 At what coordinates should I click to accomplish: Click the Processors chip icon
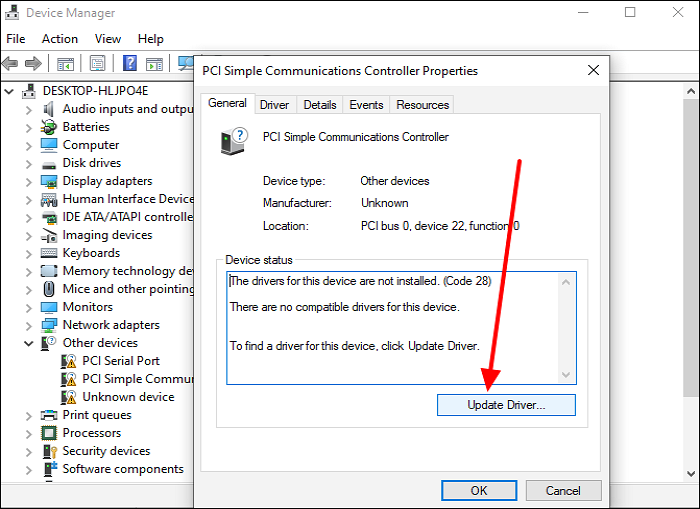click(x=49, y=433)
